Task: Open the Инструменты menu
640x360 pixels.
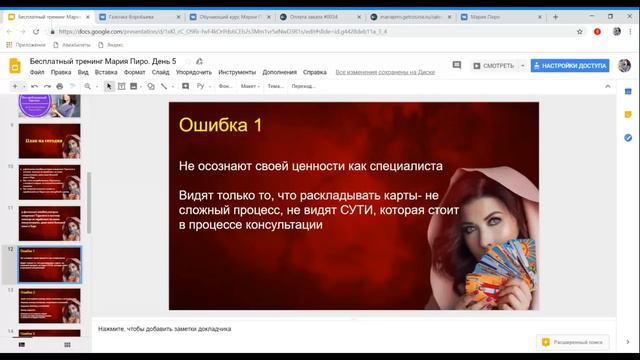Action: (x=237, y=72)
